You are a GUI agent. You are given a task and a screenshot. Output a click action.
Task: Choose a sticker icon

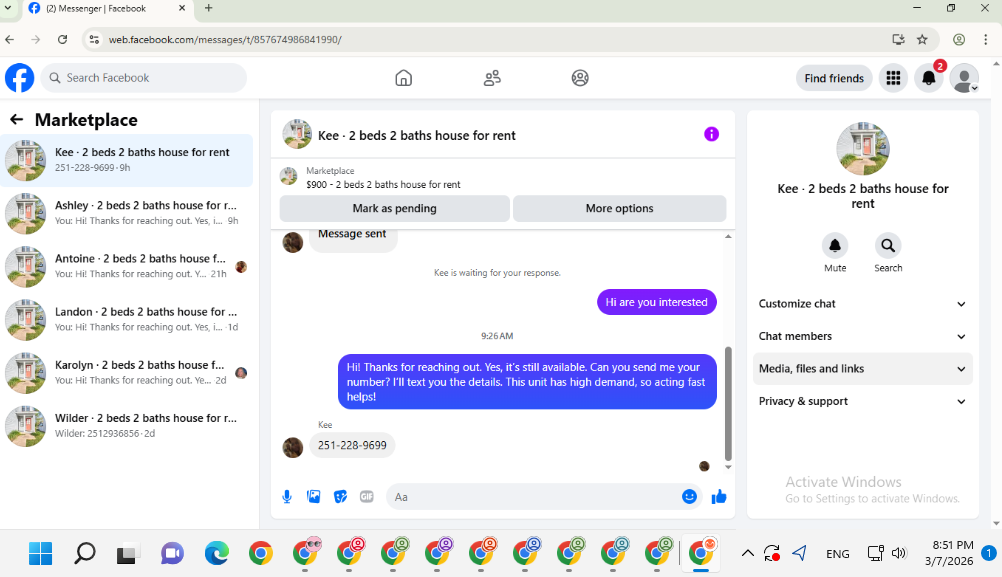(x=340, y=496)
